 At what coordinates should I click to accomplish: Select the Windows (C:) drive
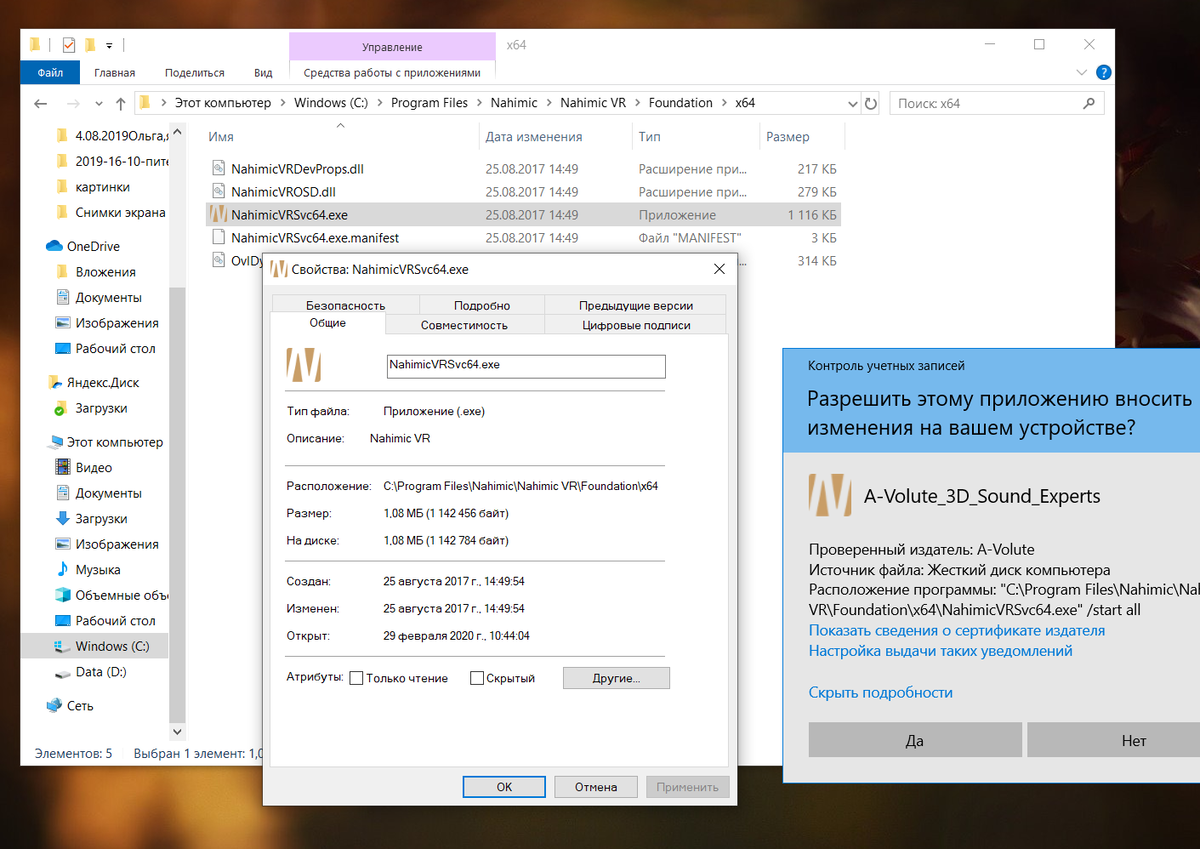[112, 646]
